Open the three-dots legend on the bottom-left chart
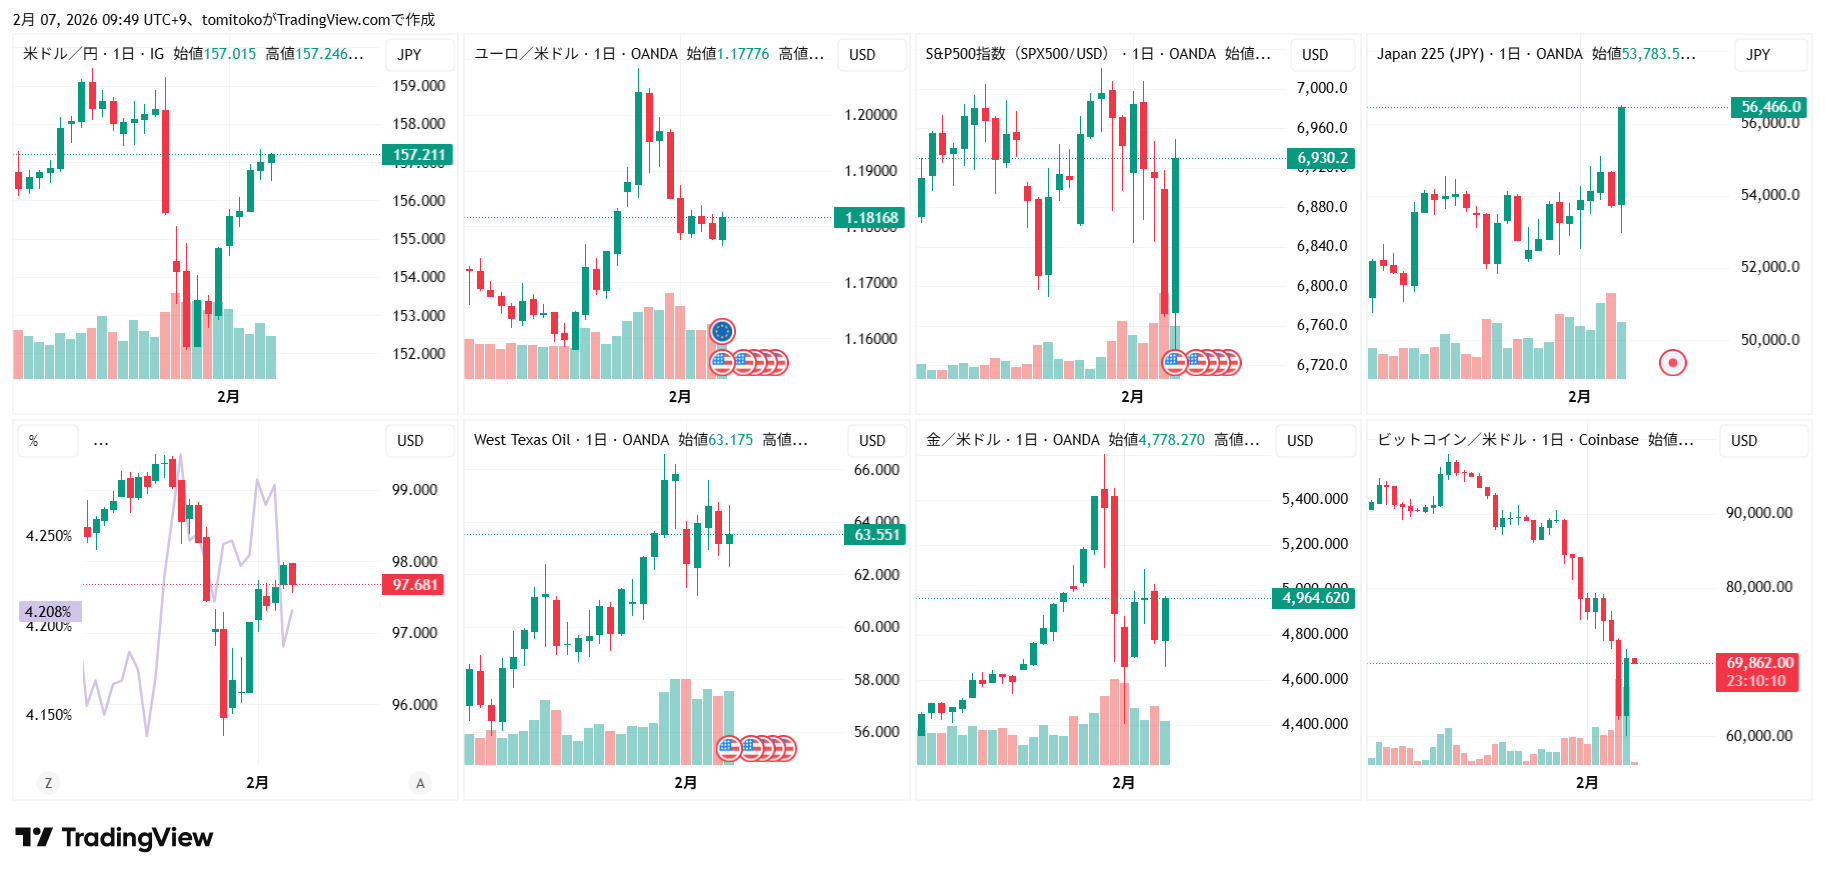This screenshot has height=875, width=1825. 101,441
